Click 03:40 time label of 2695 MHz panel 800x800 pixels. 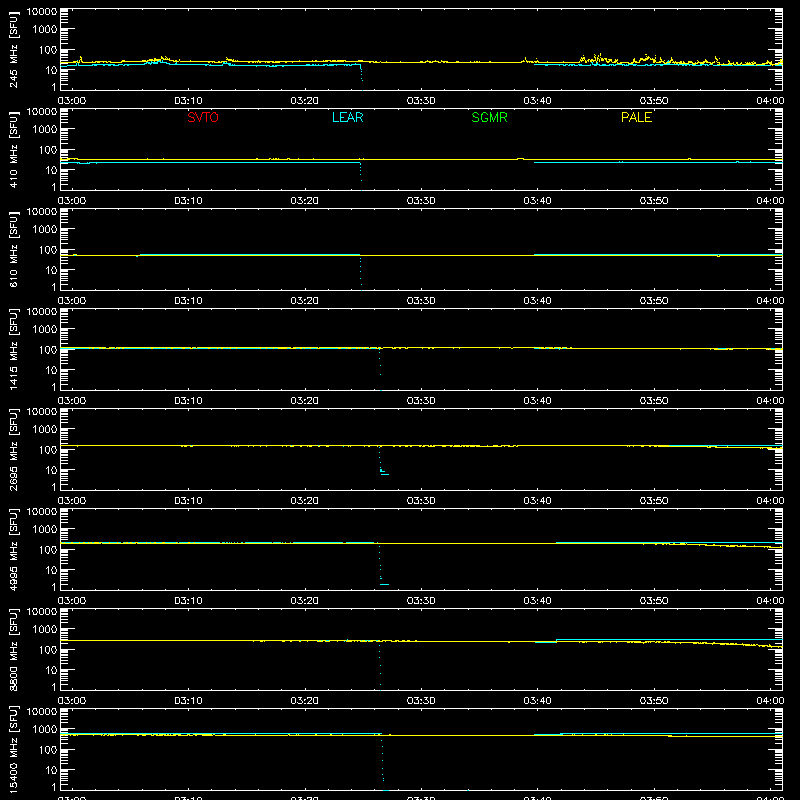tap(537, 501)
